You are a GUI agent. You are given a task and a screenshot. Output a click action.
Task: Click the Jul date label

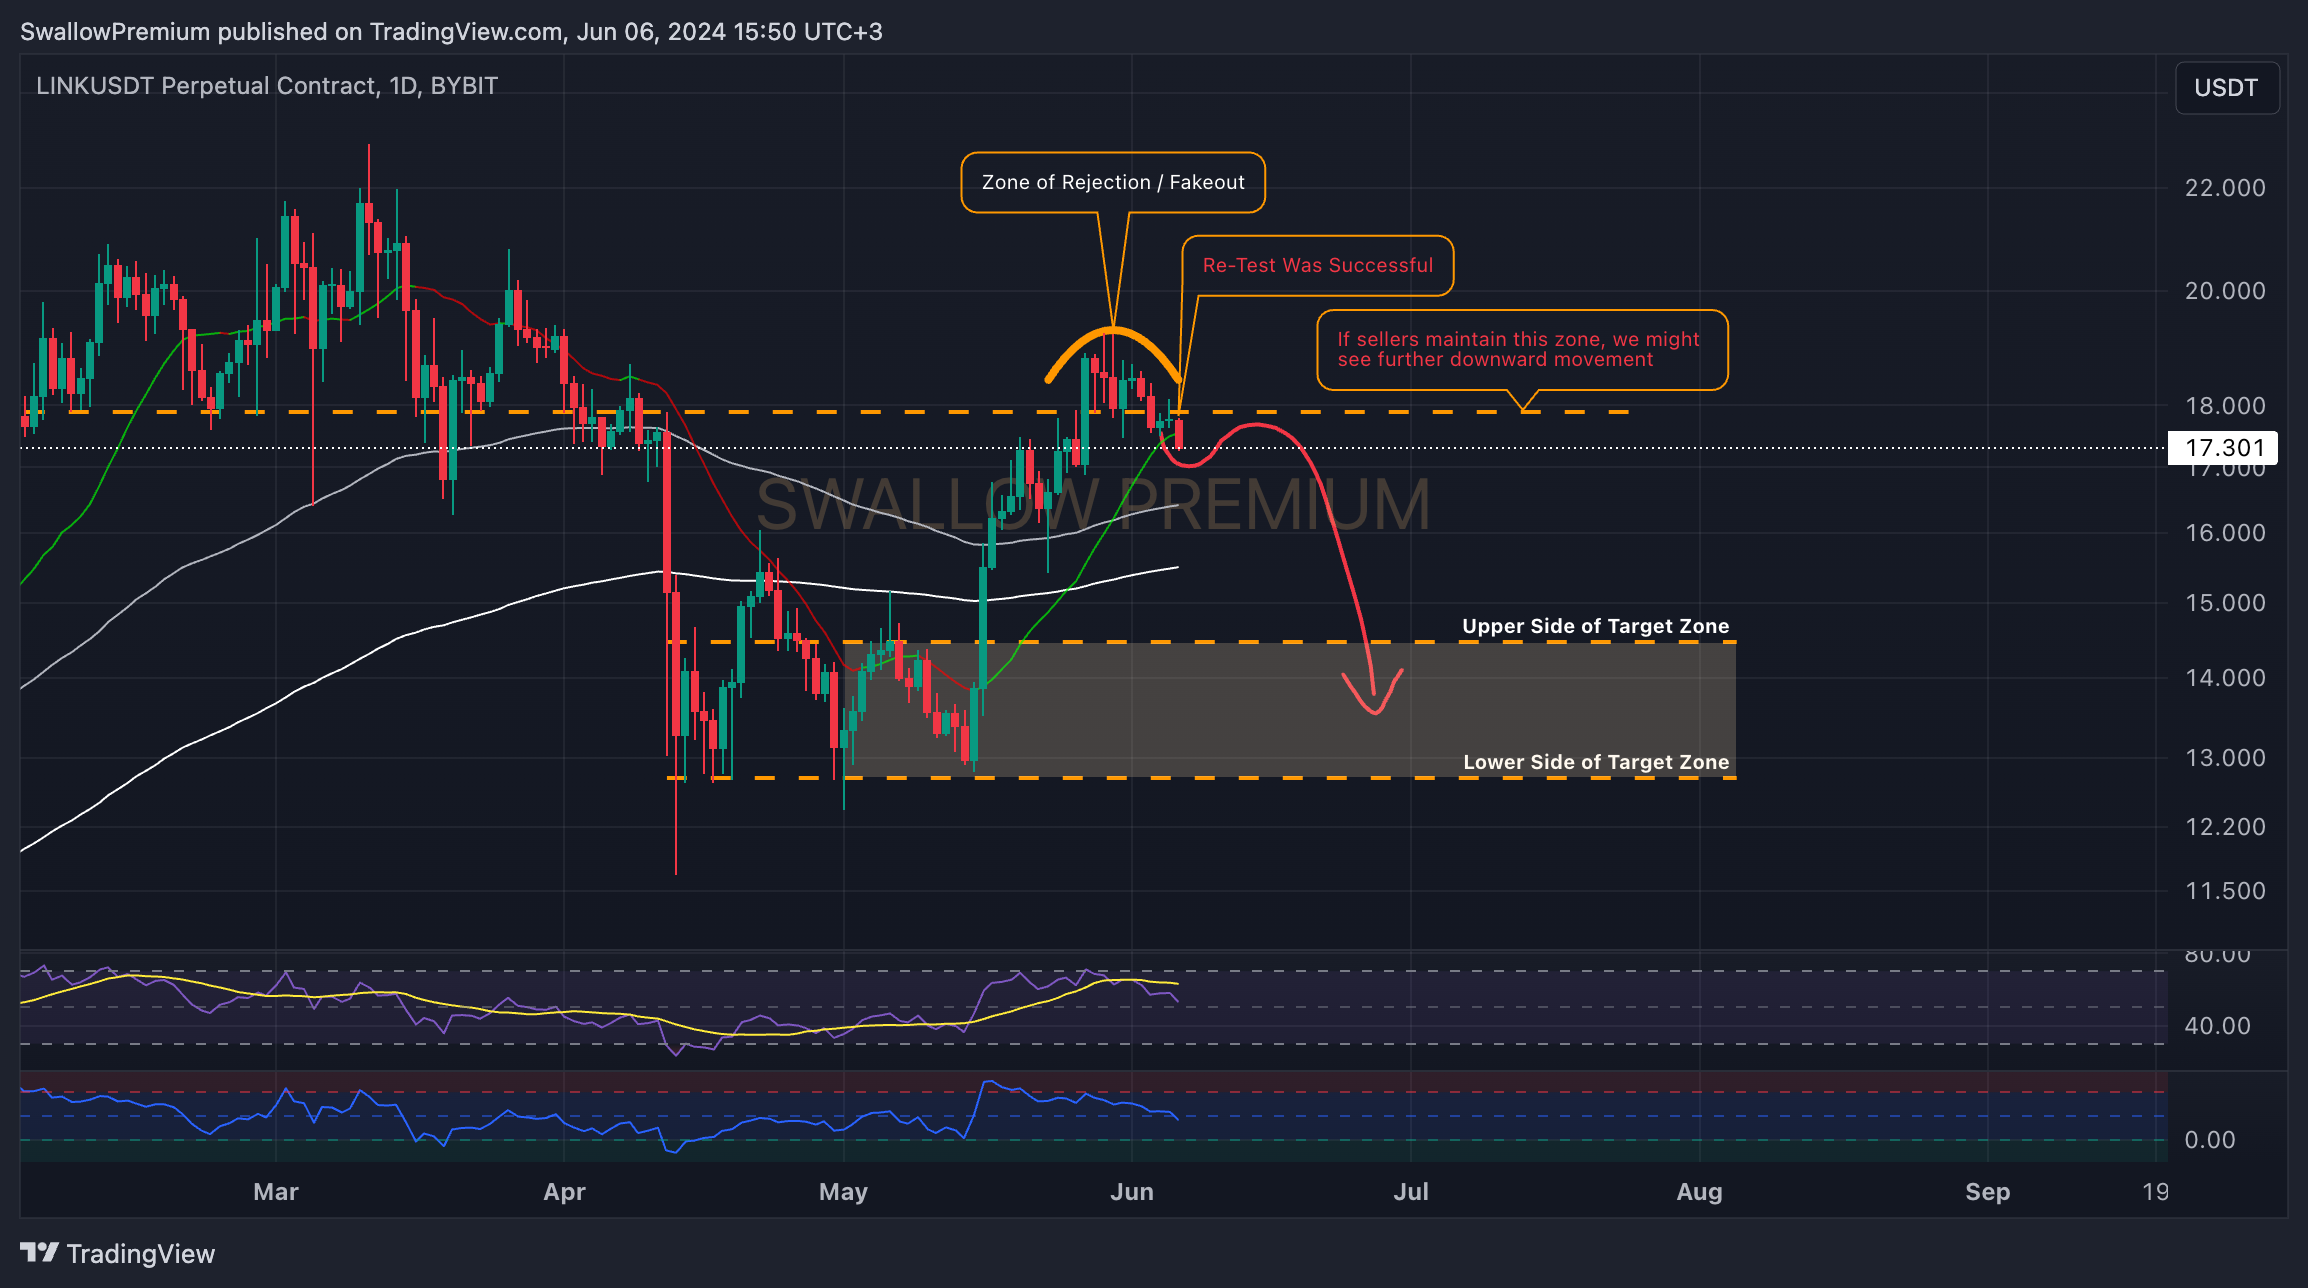click(x=1411, y=1192)
